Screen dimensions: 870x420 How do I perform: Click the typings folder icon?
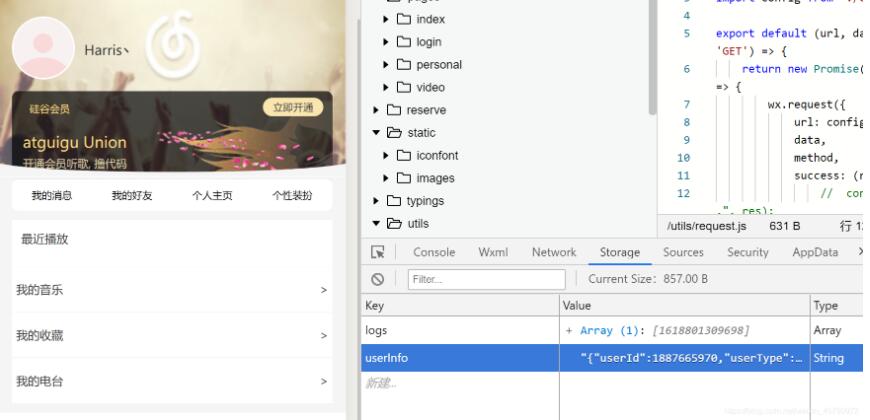pyautogui.click(x=394, y=201)
